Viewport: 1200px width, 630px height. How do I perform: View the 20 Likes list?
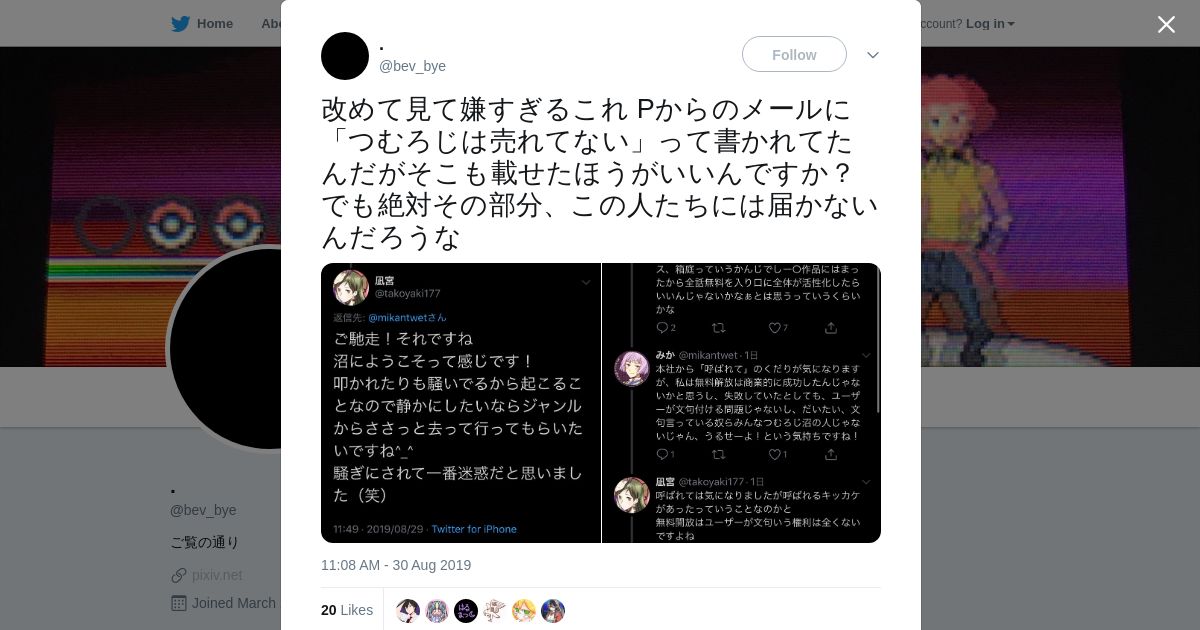[347, 610]
